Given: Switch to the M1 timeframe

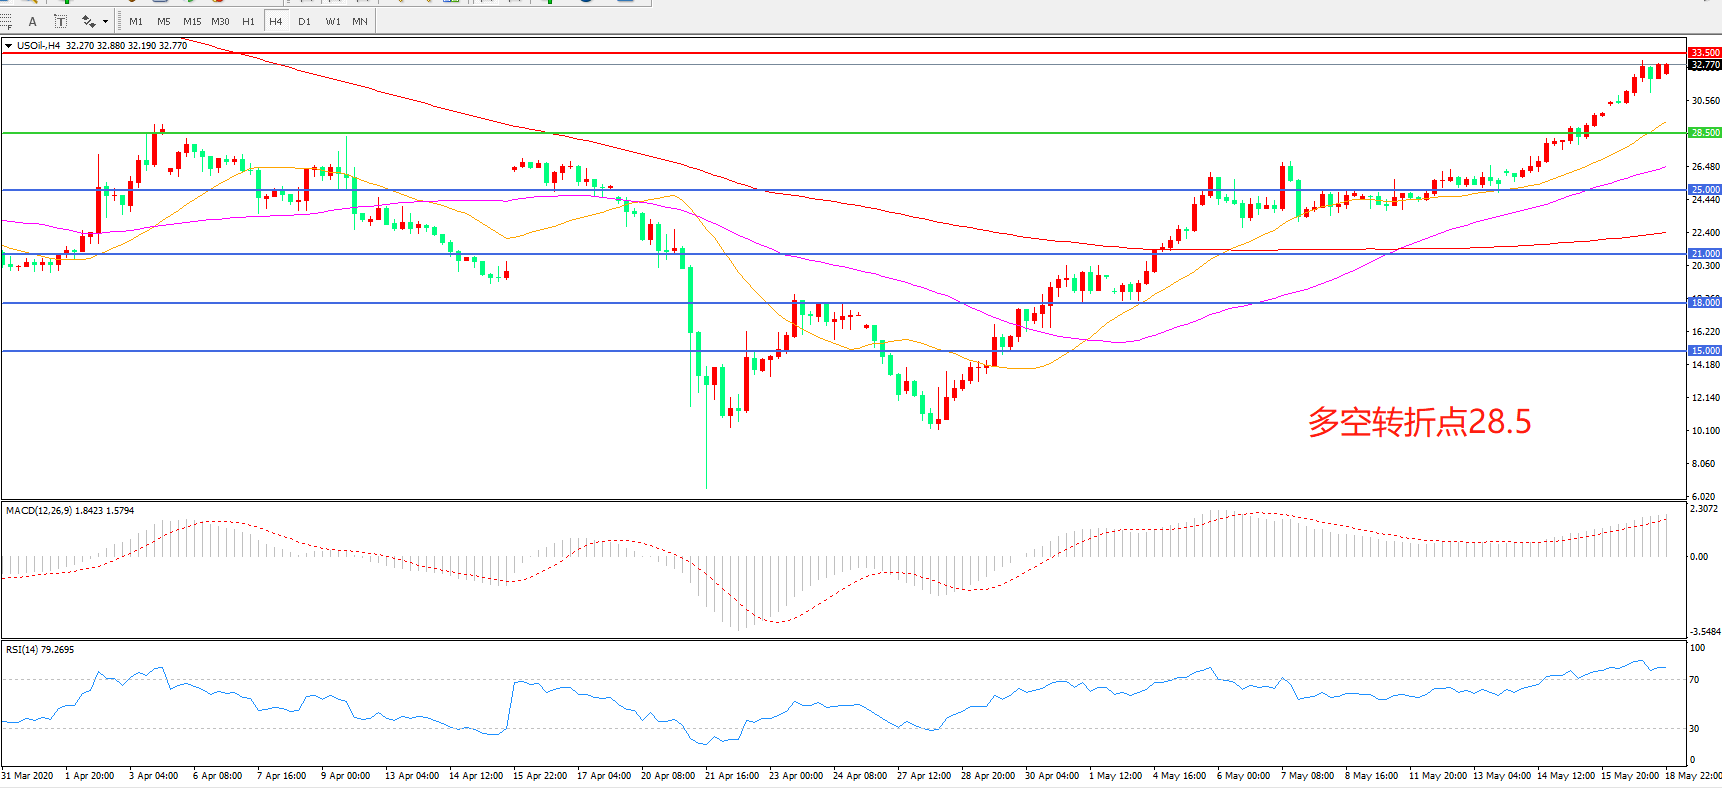Looking at the screenshot, I should click(136, 21).
